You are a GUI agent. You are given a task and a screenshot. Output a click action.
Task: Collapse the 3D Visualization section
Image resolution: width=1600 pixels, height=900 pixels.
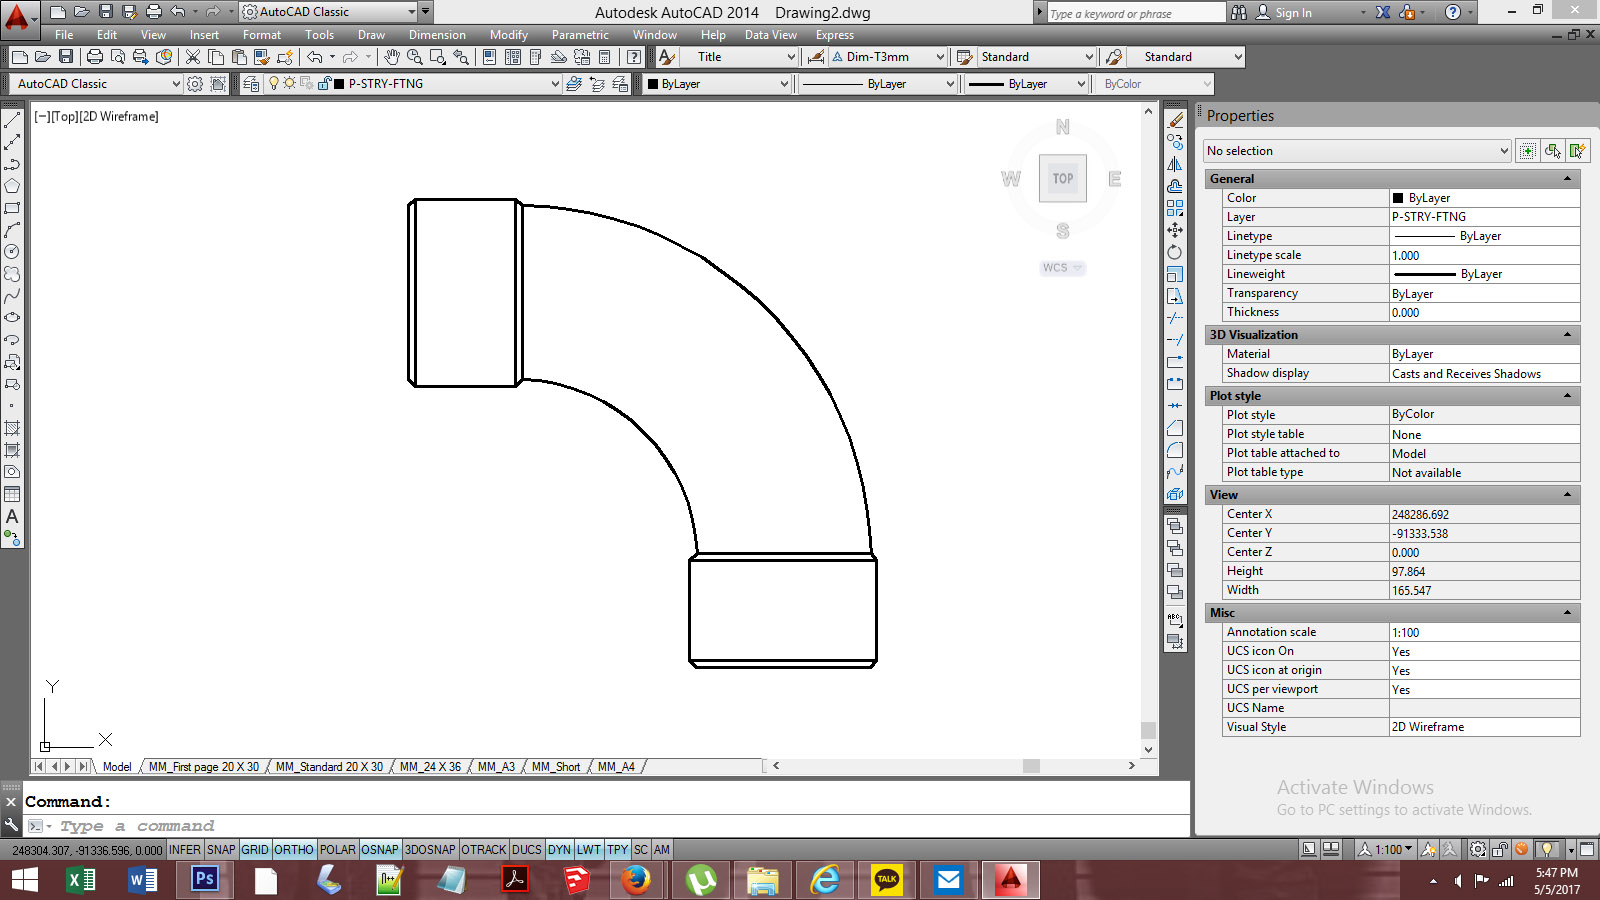[x=1567, y=335]
